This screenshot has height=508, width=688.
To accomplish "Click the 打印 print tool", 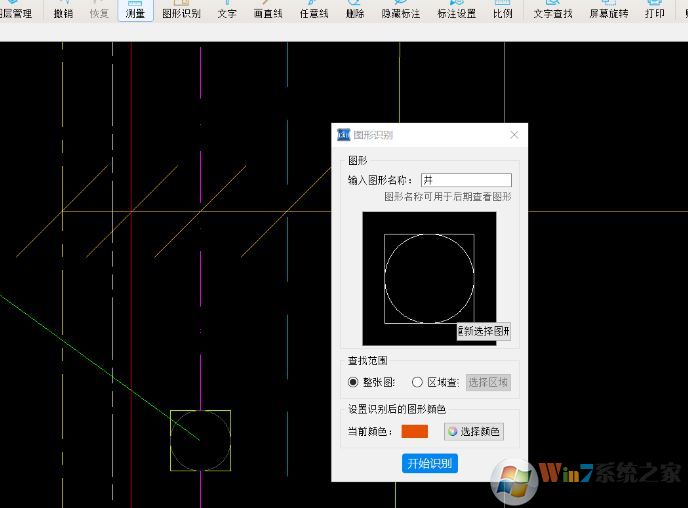I will click(654, 13).
